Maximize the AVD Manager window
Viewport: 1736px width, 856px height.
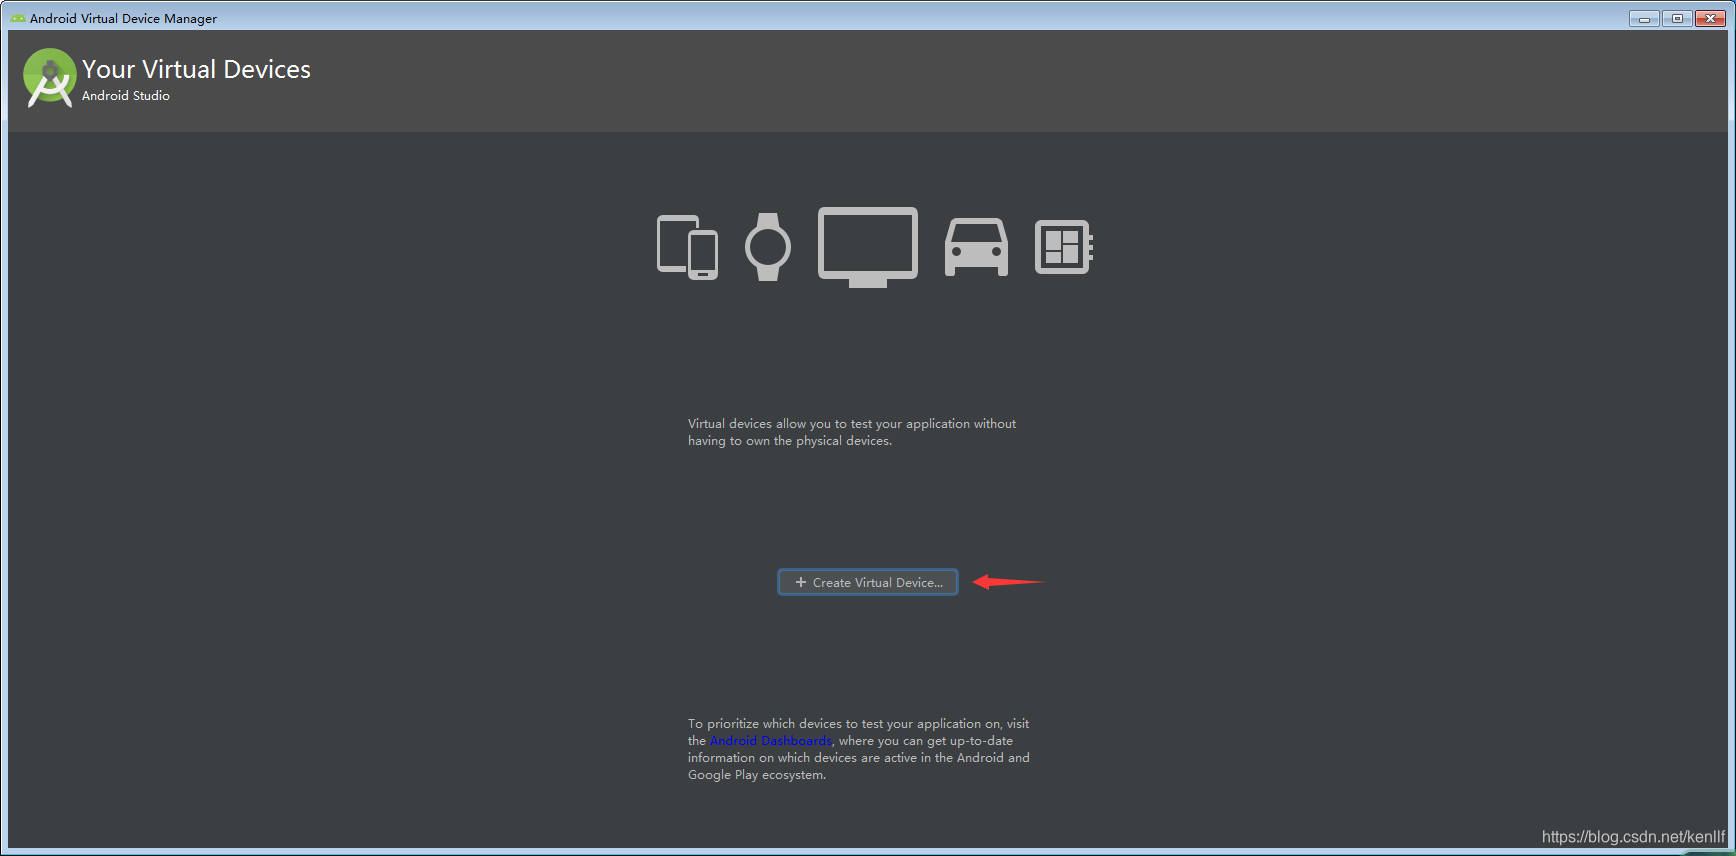coord(1677,18)
